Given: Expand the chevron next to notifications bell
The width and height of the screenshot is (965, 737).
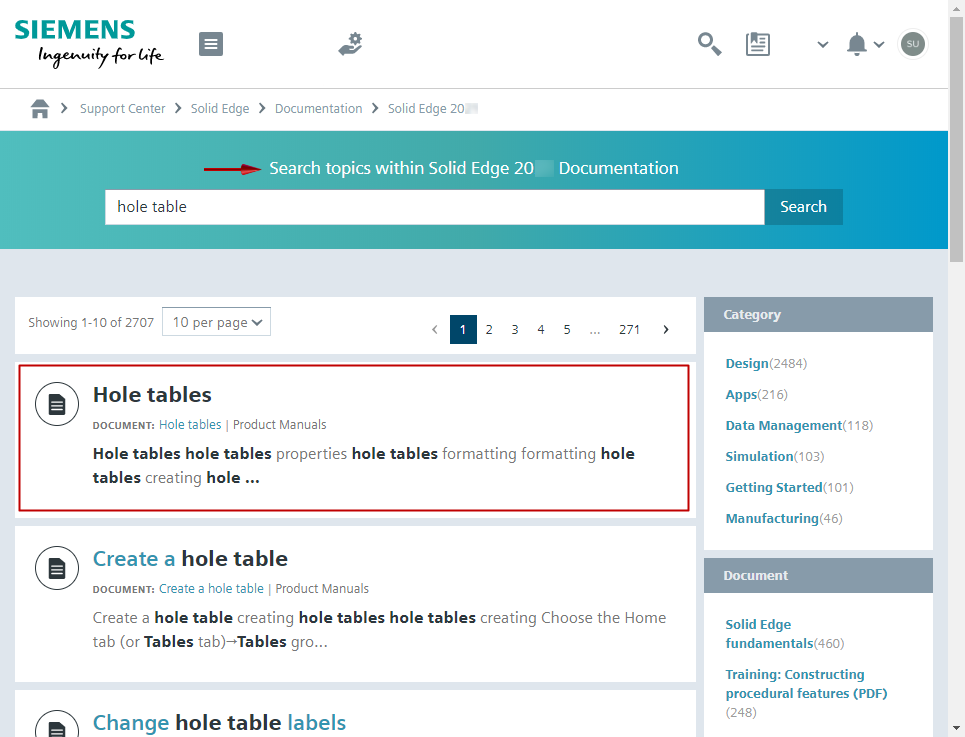Looking at the screenshot, I should coord(879,44).
